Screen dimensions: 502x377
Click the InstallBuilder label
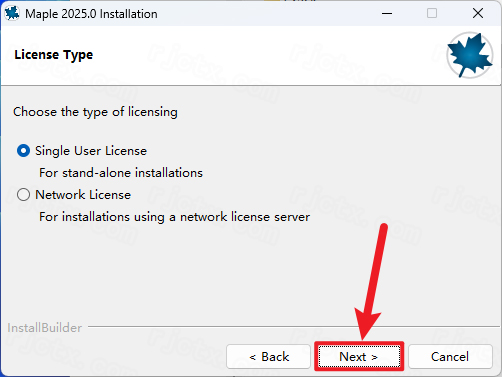click(44, 328)
